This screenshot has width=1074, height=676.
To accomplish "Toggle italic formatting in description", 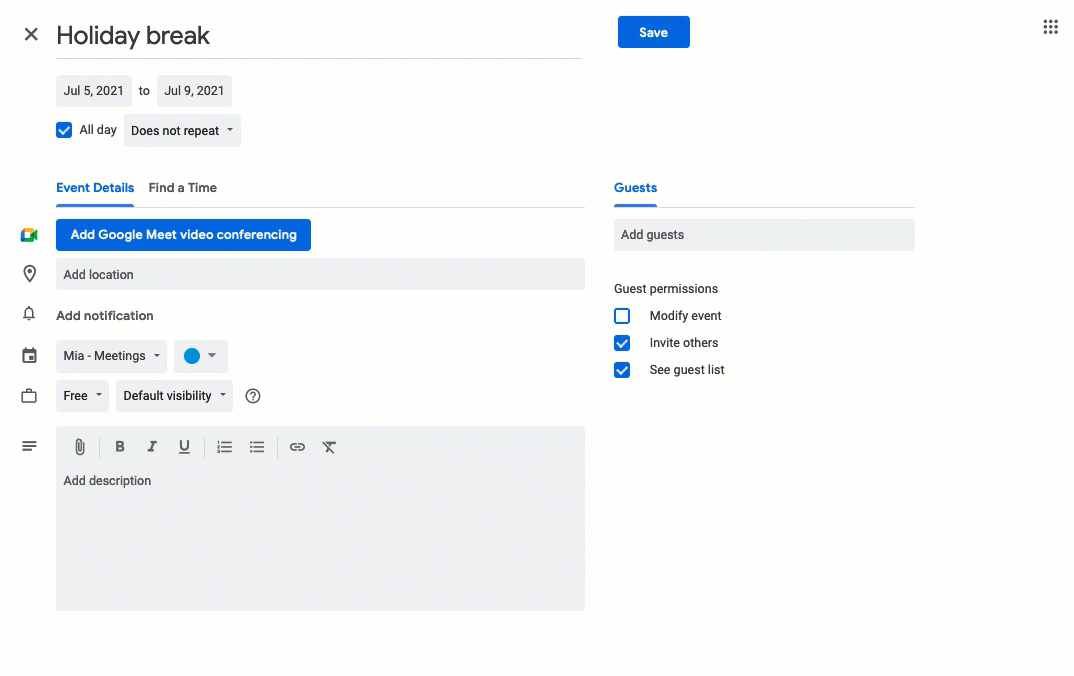I will (x=151, y=447).
